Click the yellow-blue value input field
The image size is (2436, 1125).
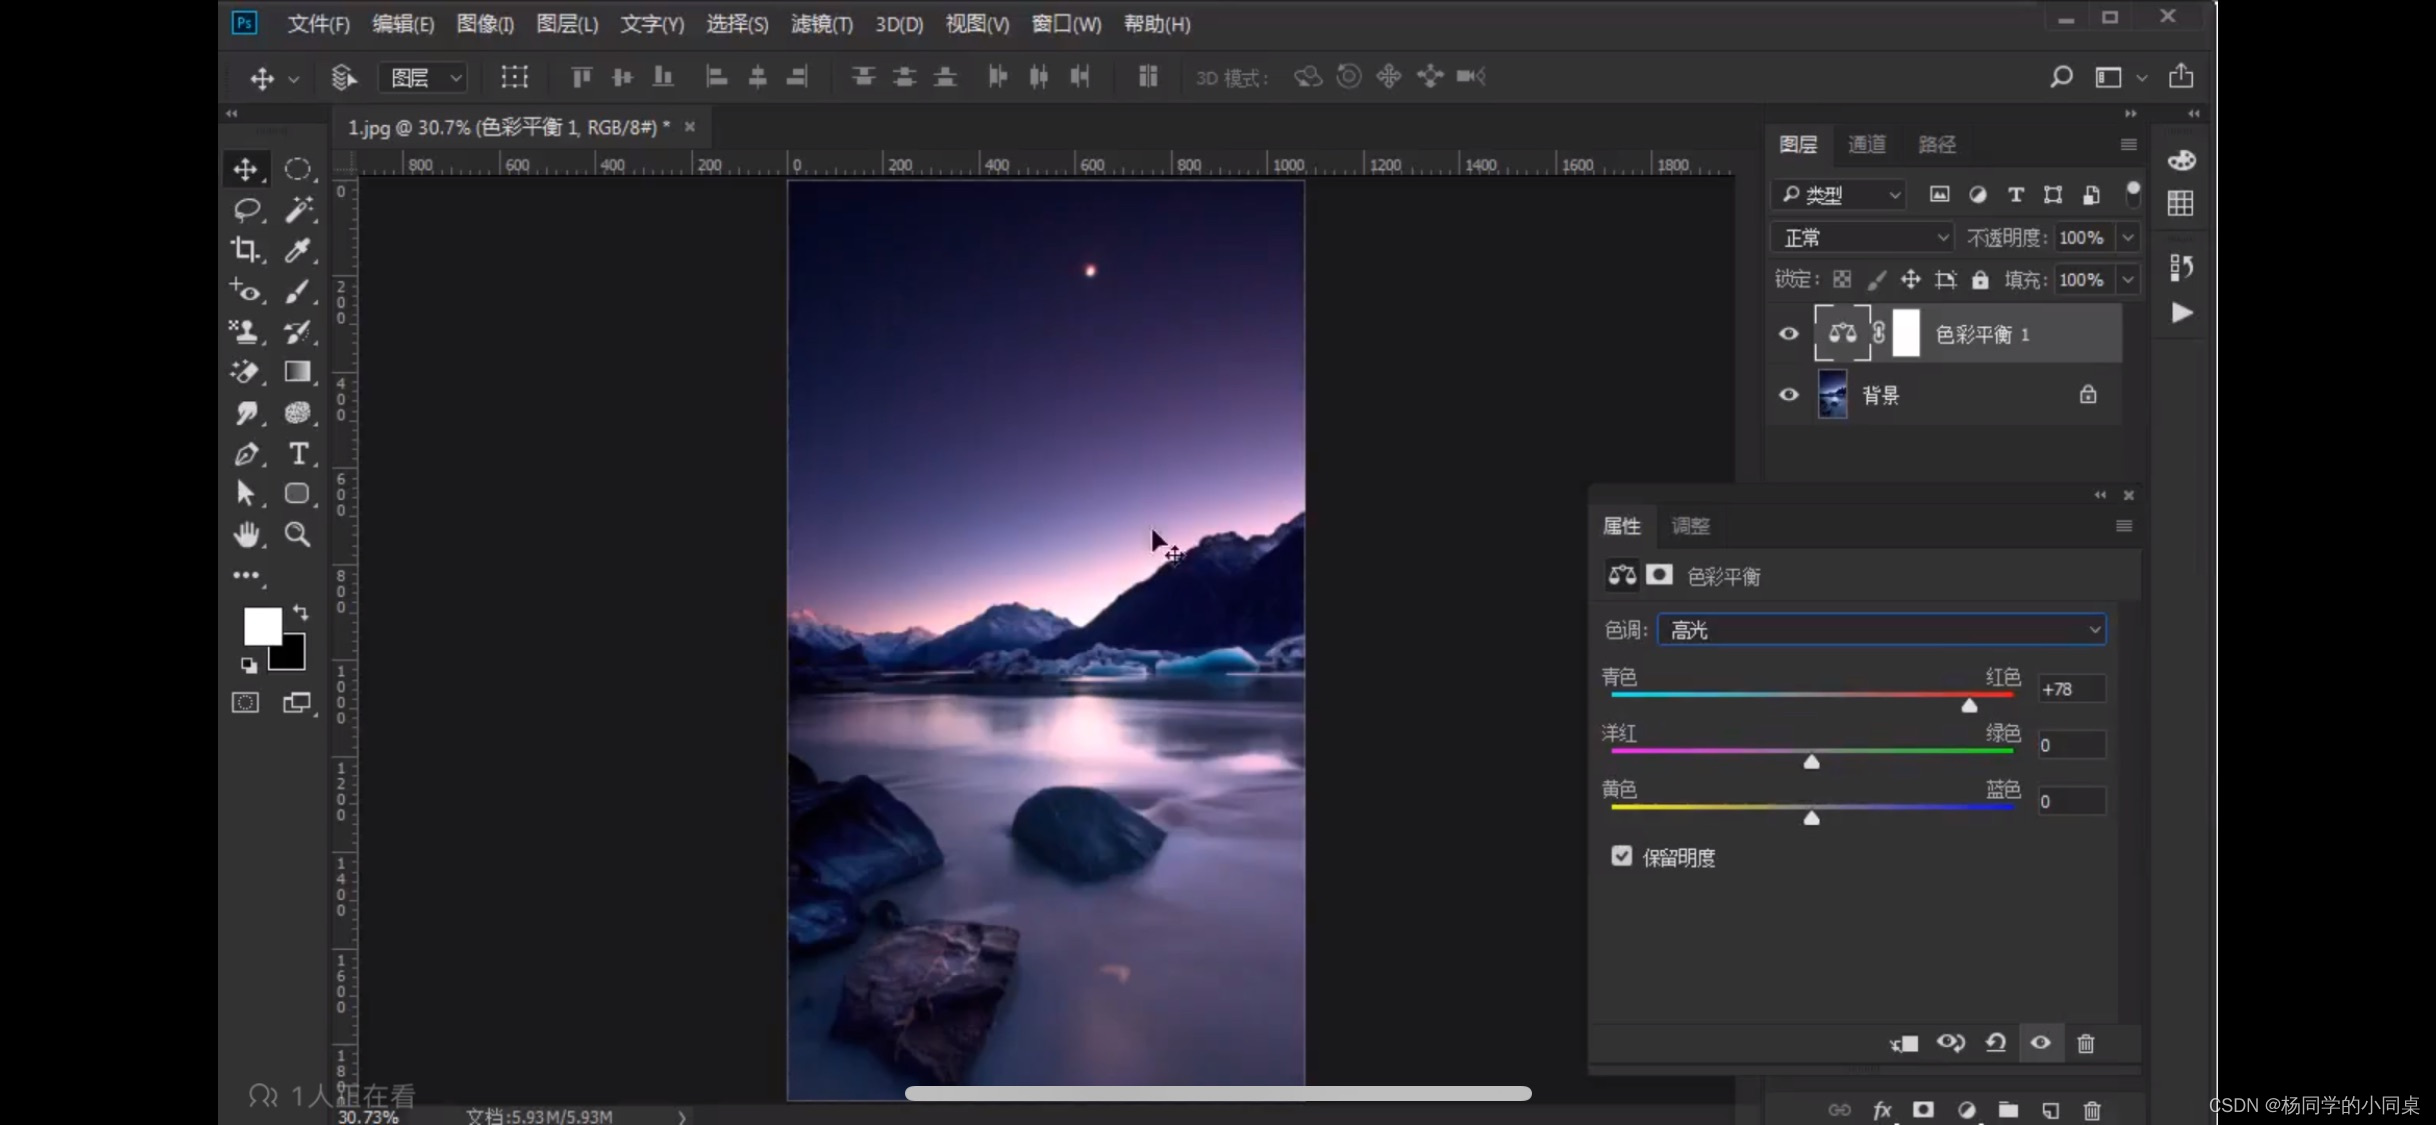pyautogui.click(x=2071, y=801)
